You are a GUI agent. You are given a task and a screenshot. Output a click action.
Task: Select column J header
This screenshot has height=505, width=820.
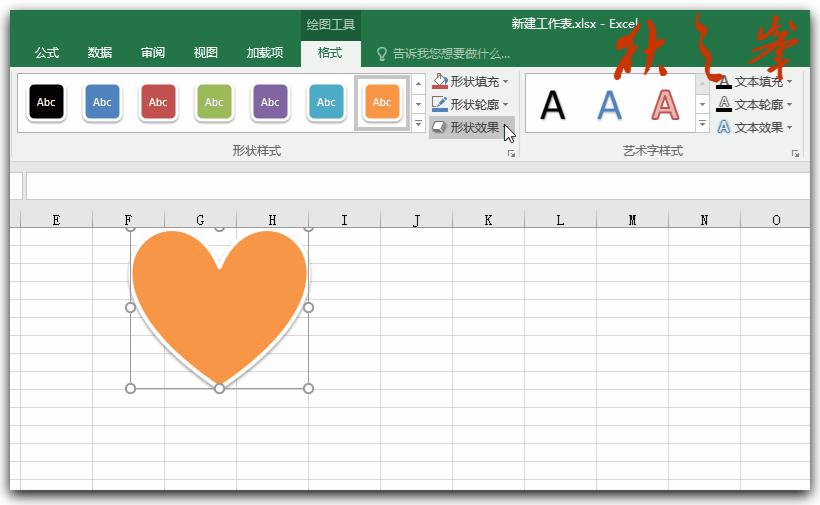click(416, 220)
